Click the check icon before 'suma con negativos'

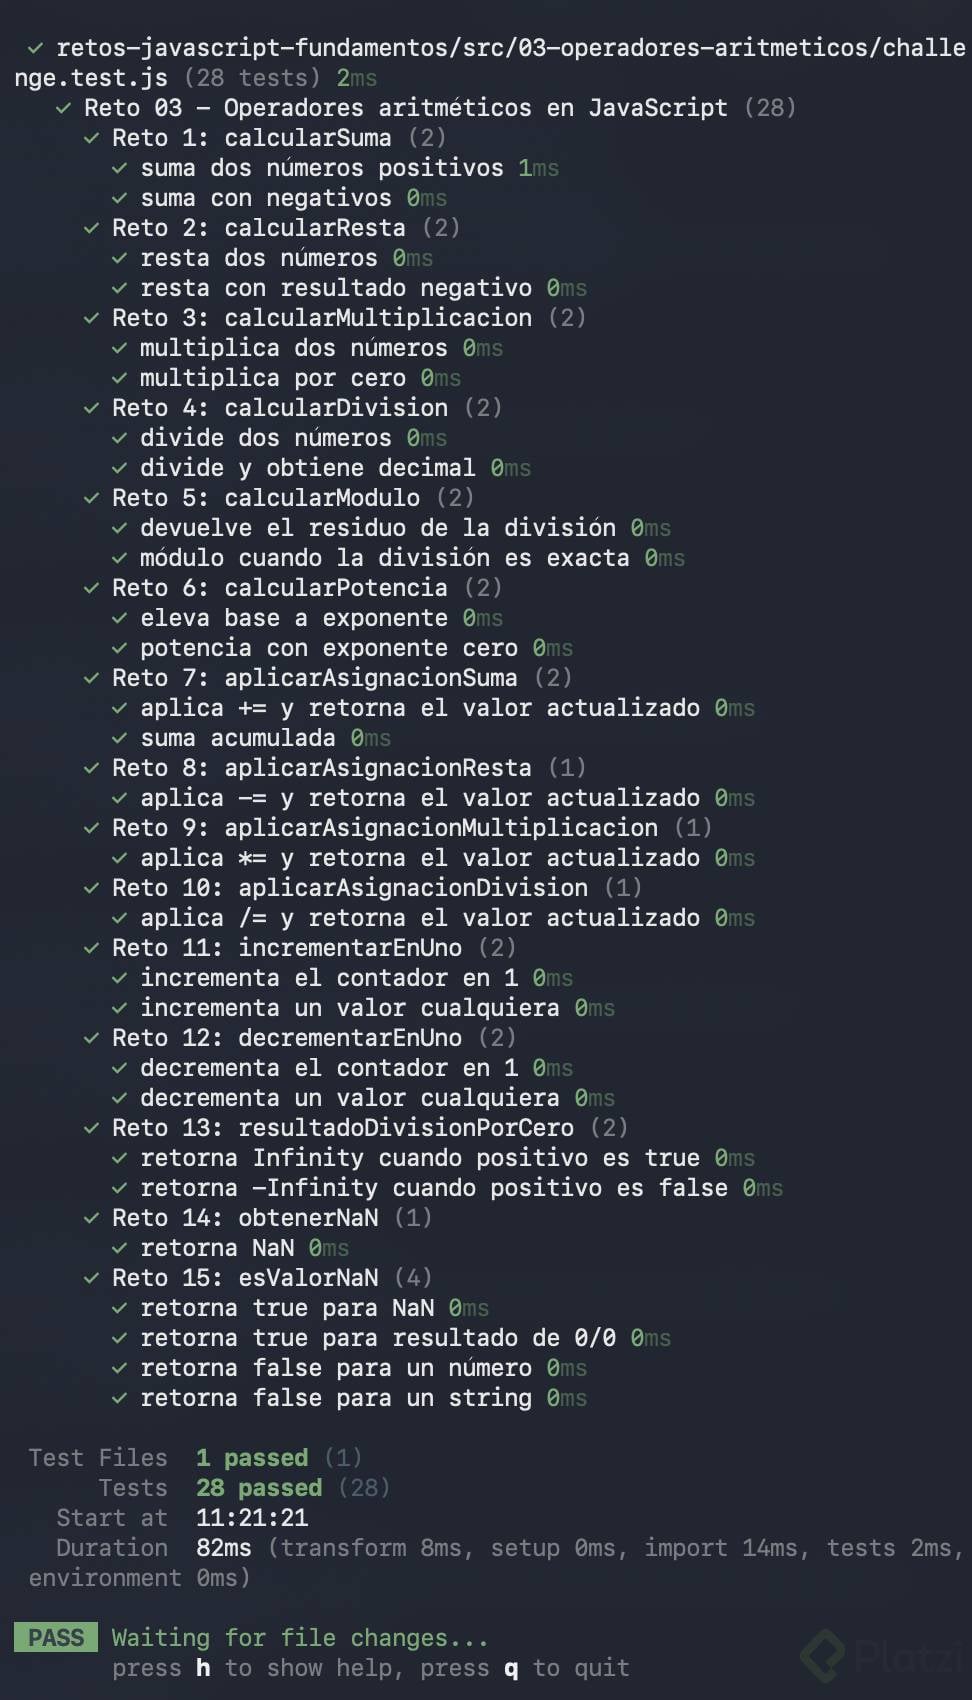pos(119,198)
